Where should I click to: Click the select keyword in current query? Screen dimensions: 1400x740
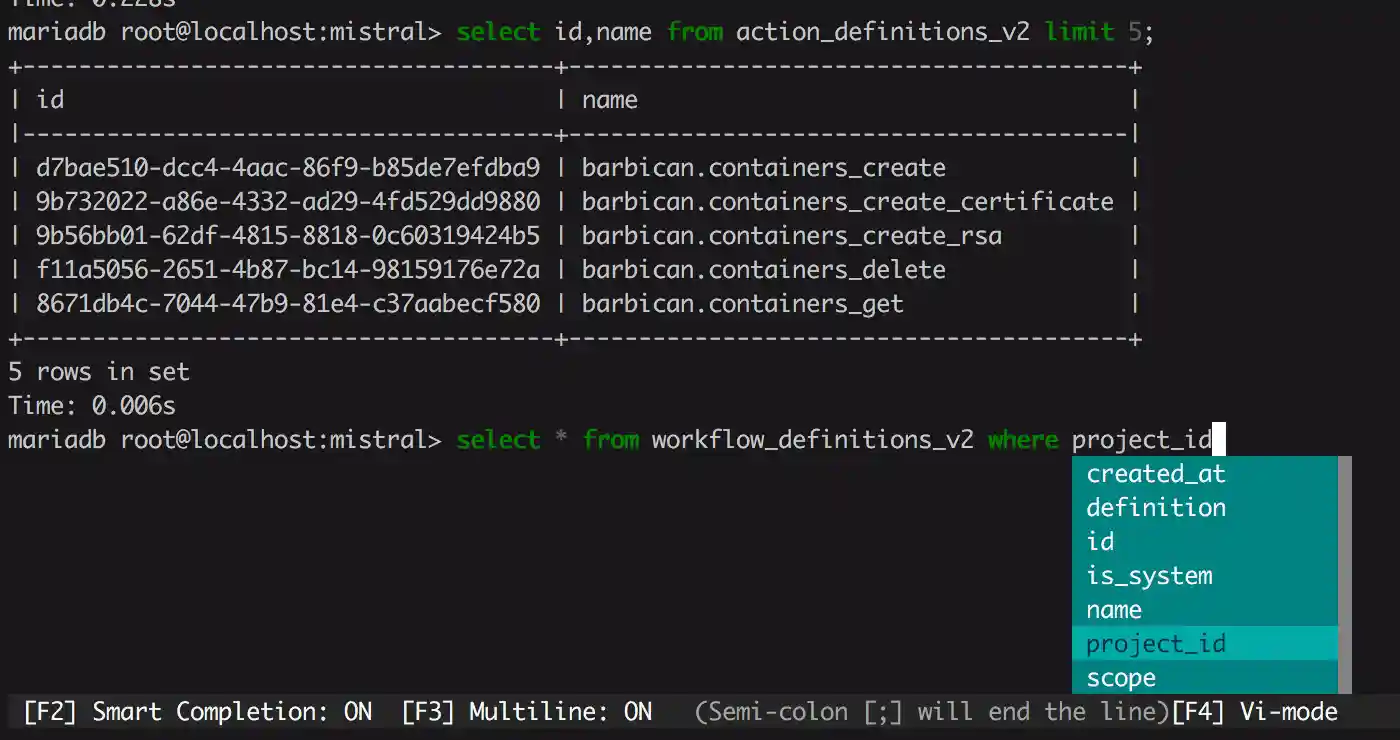[x=498, y=439]
